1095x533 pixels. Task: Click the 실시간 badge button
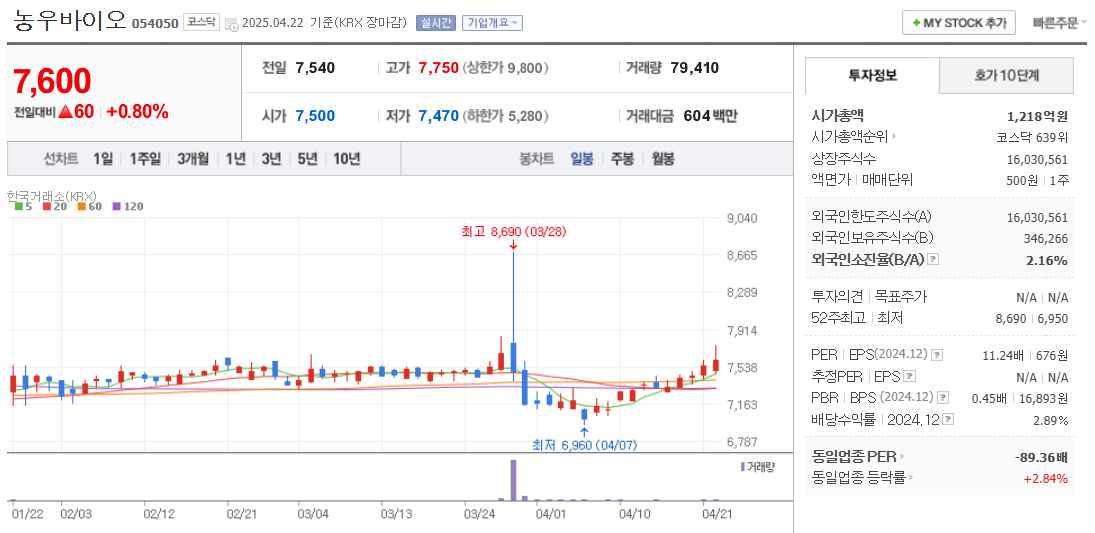coord(436,23)
